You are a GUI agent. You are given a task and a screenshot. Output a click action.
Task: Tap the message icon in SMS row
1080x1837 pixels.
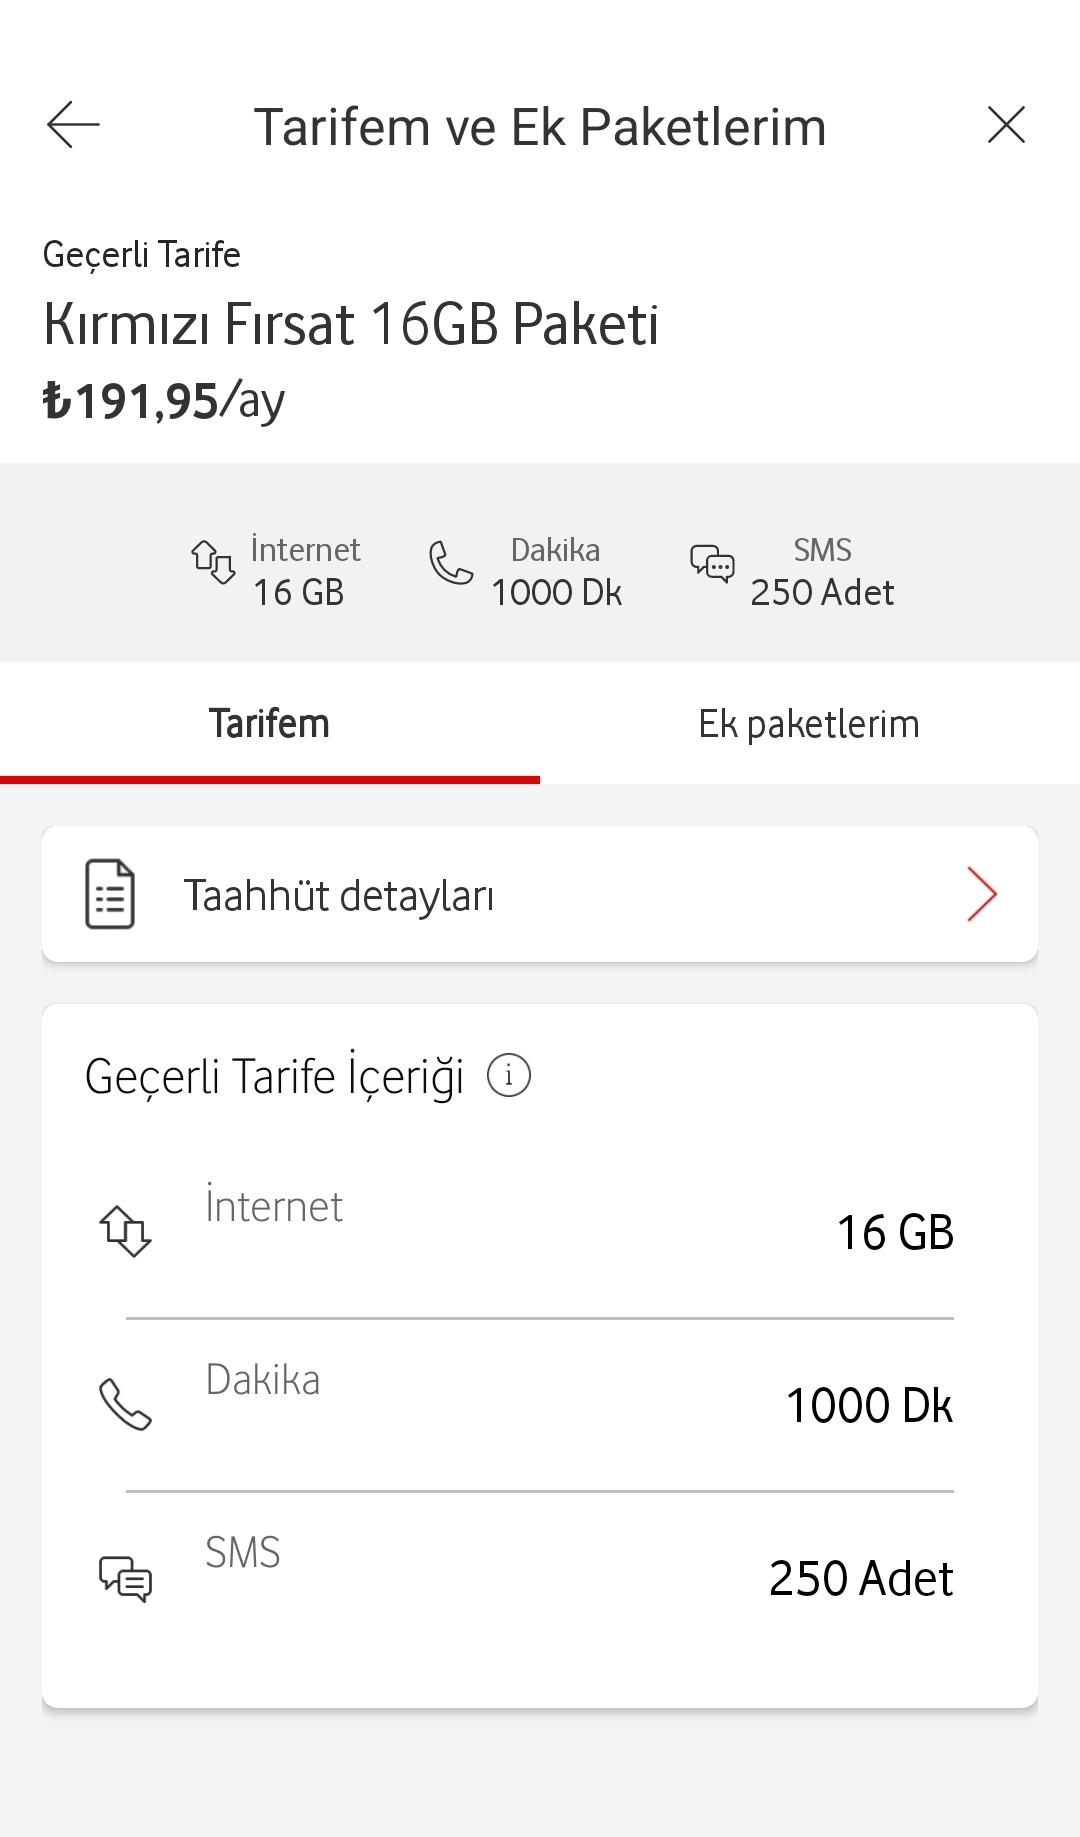[125, 1578]
